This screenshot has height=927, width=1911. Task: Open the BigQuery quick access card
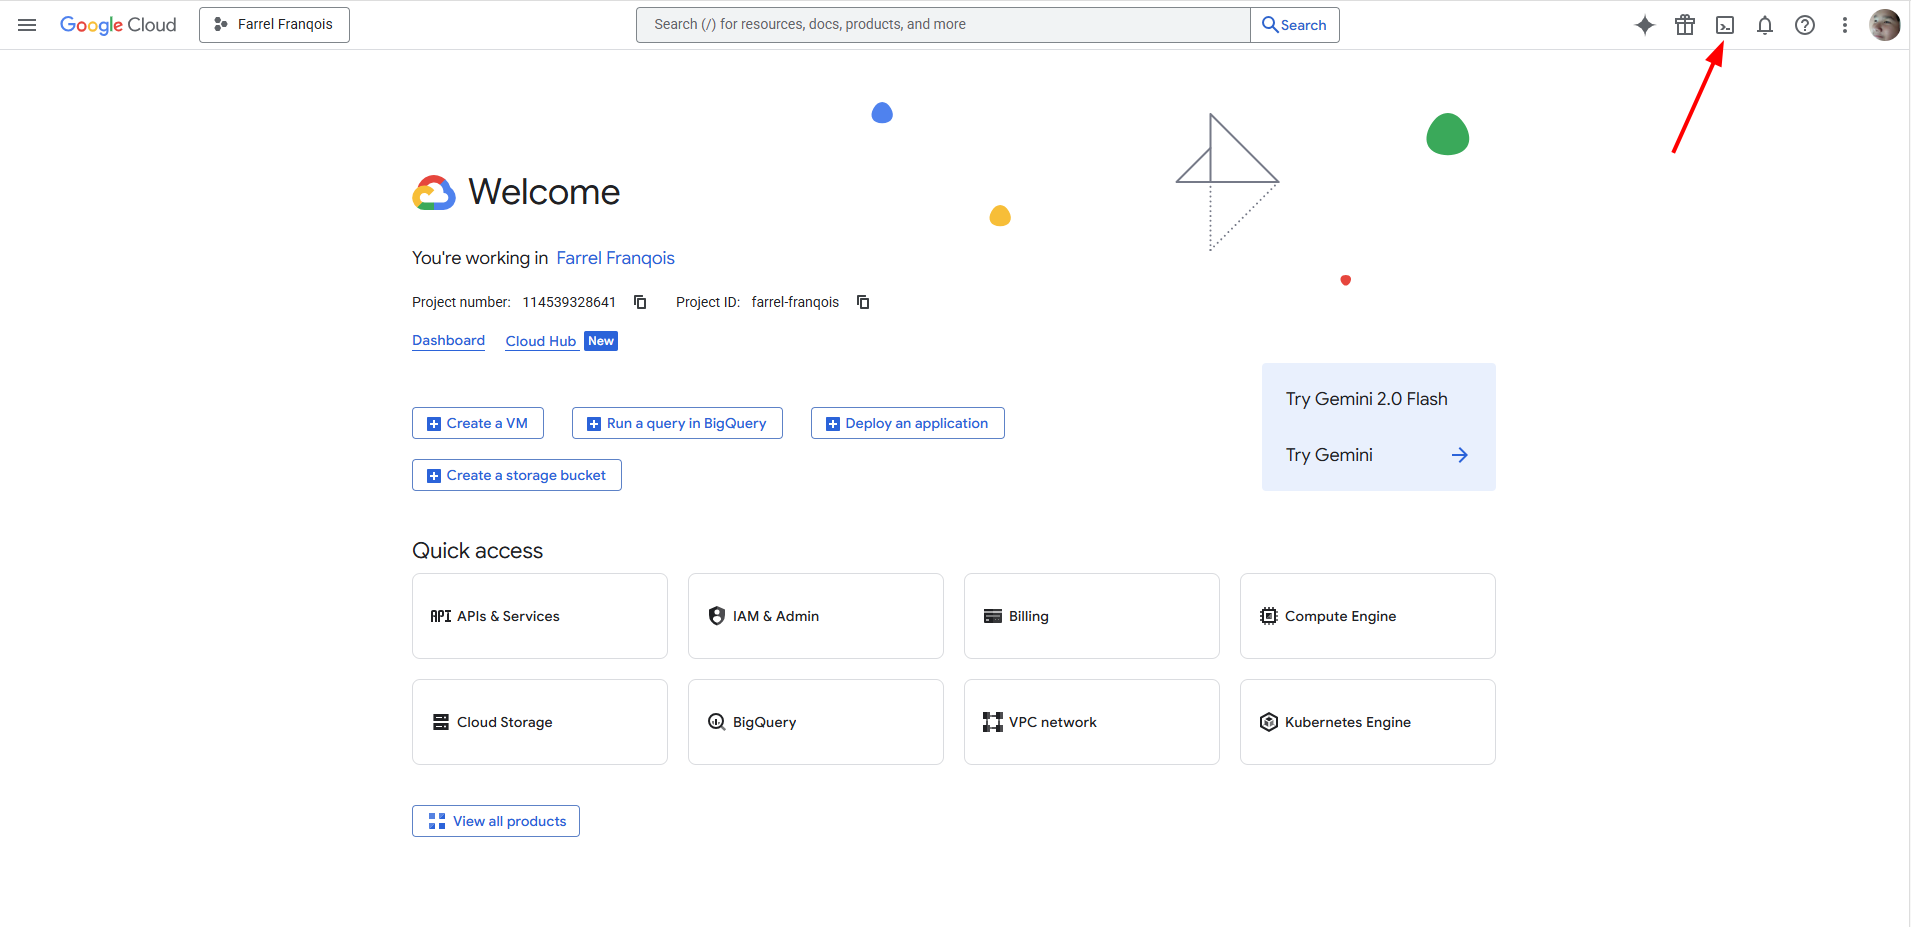[x=816, y=722]
